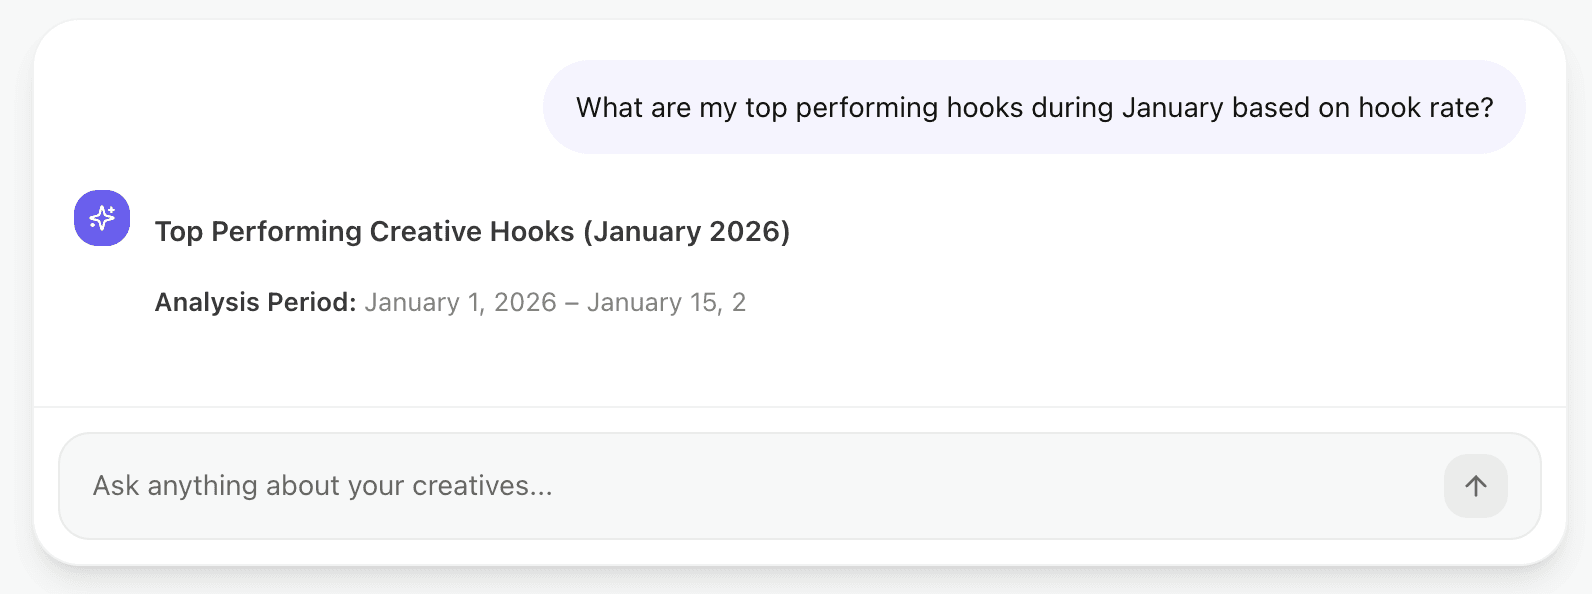Image resolution: width=1592 pixels, height=594 pixels.
Task: Click the "January 1, 2026" start date text
Action: click(x=460, y=303)
